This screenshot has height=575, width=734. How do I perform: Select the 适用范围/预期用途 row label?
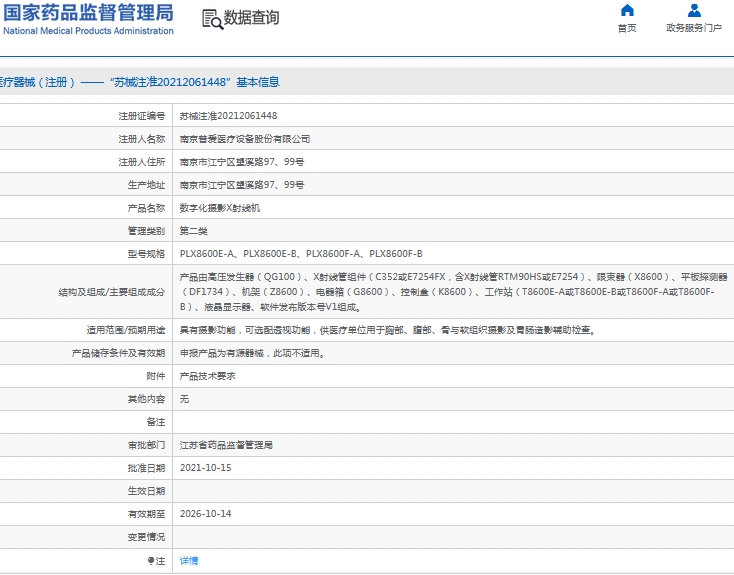click(x=126, y=330)
